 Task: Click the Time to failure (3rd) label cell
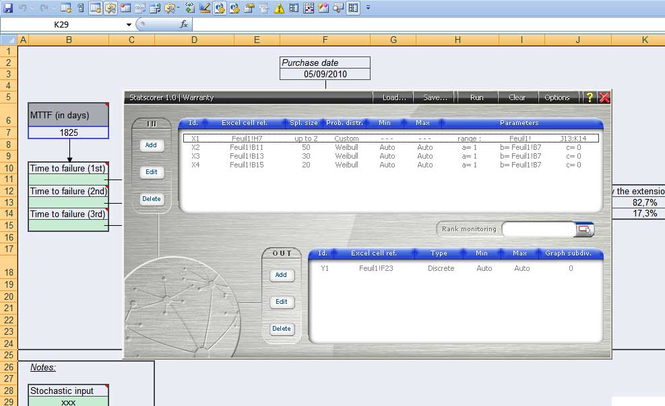(x=68, y=214)
